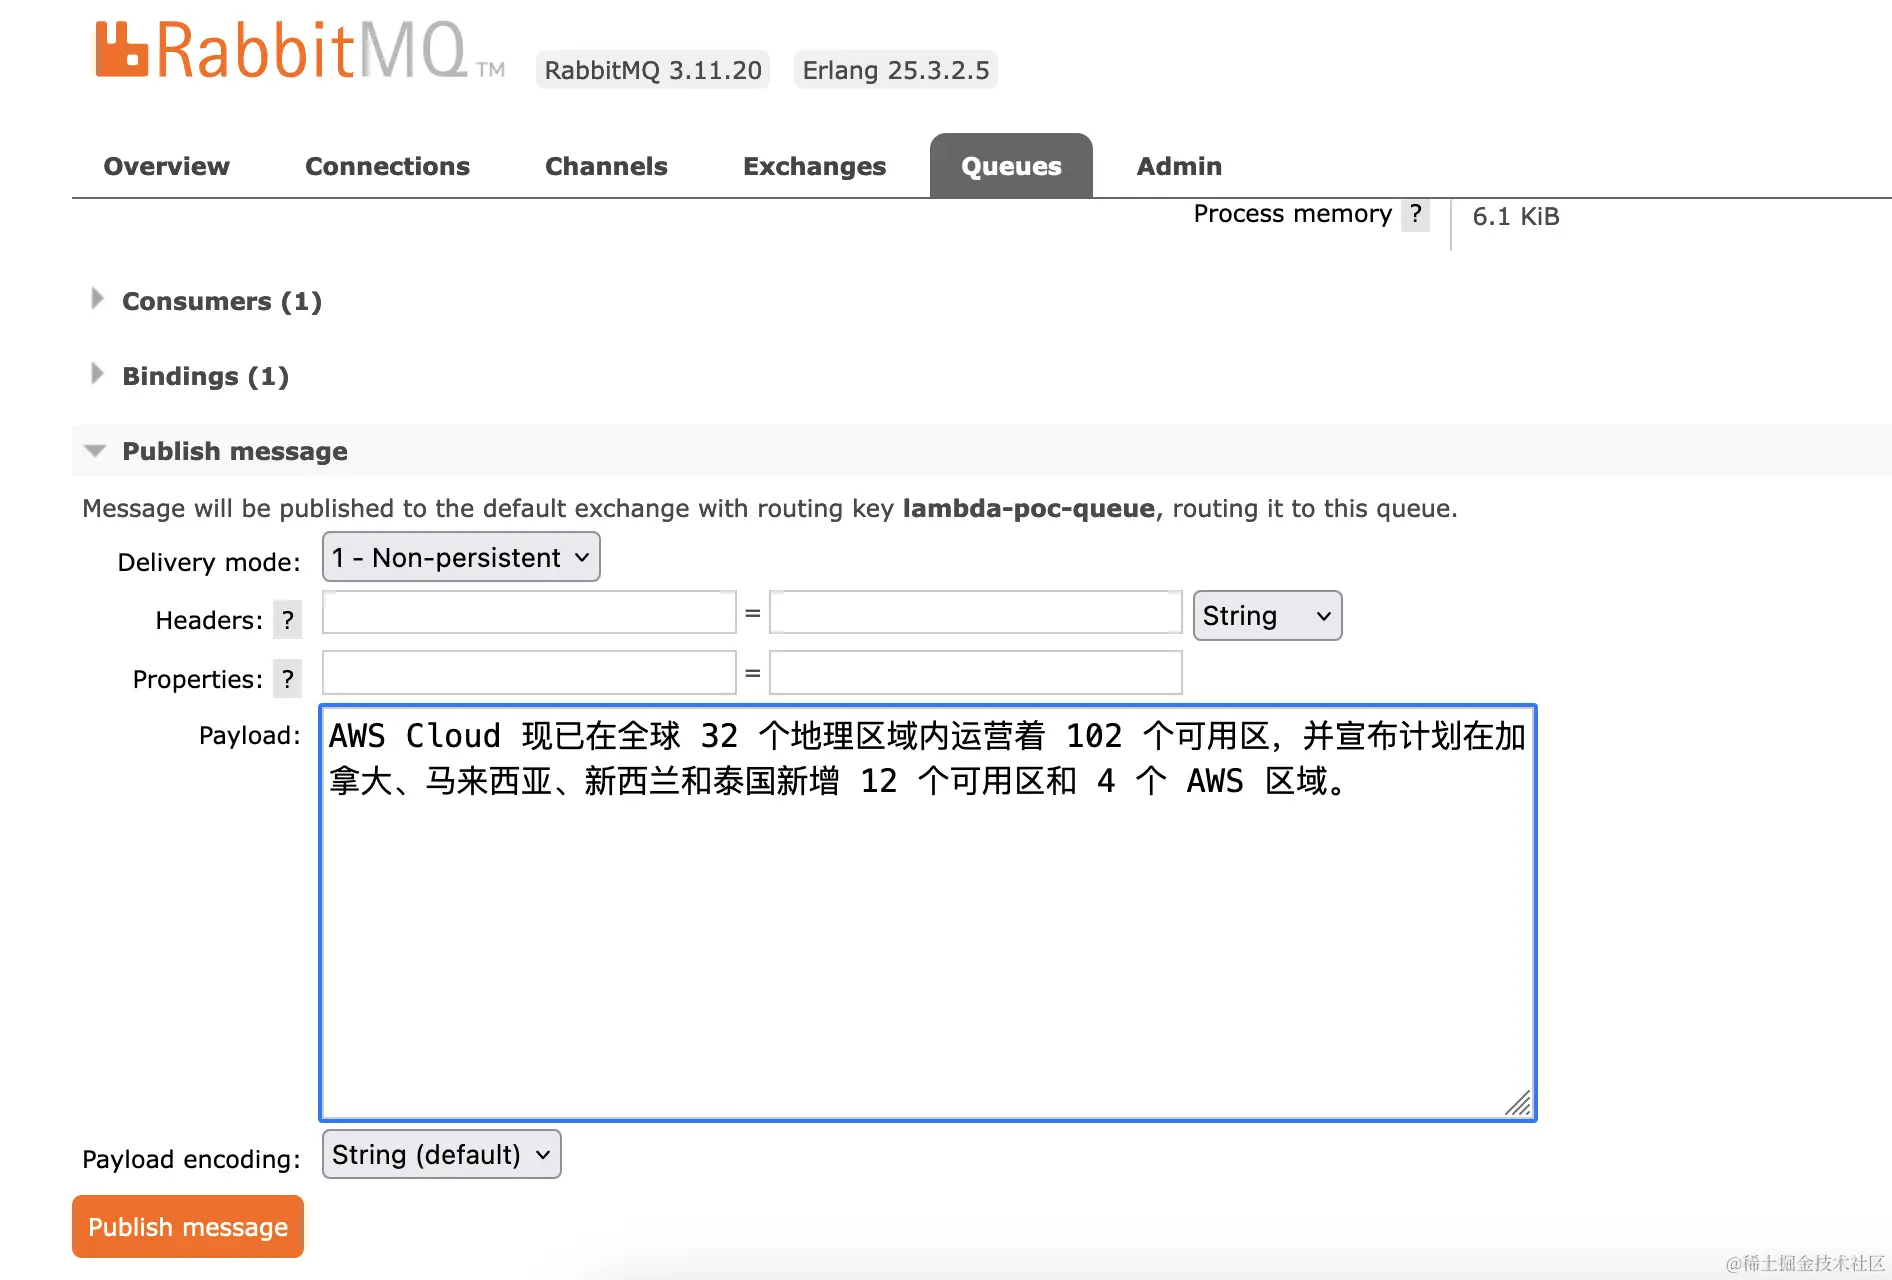Screen dimensions: 1892x1280
Task: Click the Process memory help icon
Action: tap(1415, 214)
